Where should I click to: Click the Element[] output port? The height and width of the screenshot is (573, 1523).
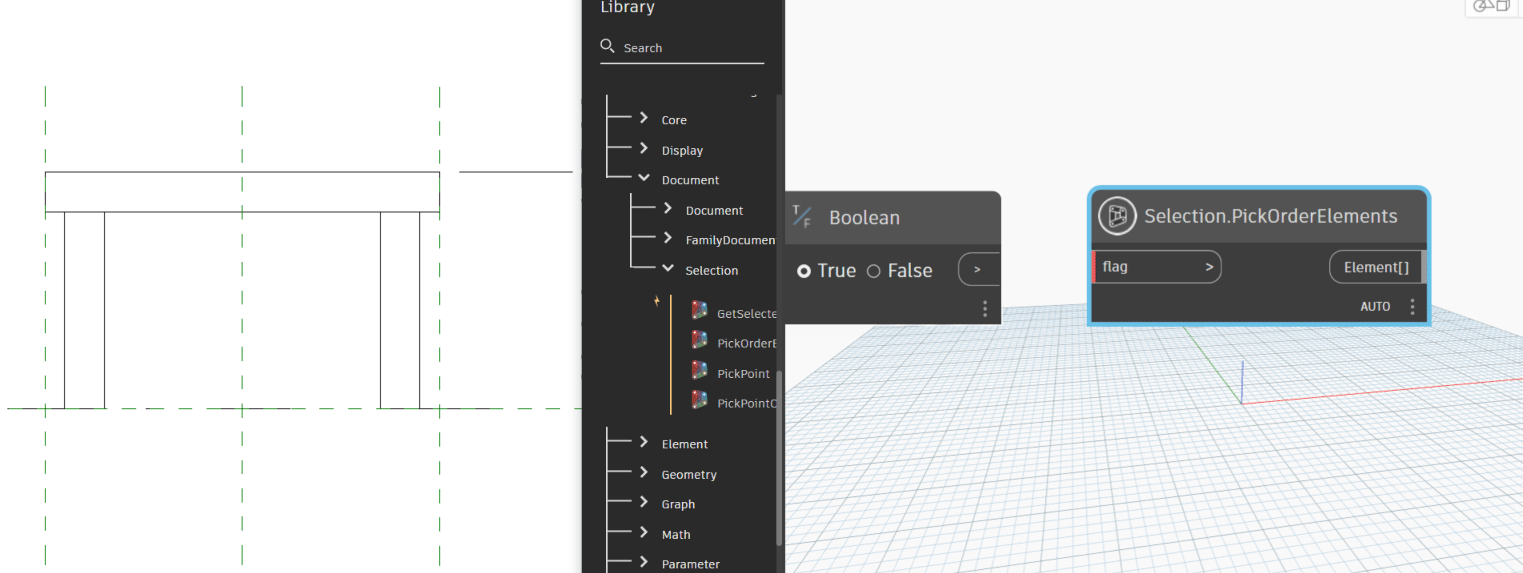click(1375, 267)
